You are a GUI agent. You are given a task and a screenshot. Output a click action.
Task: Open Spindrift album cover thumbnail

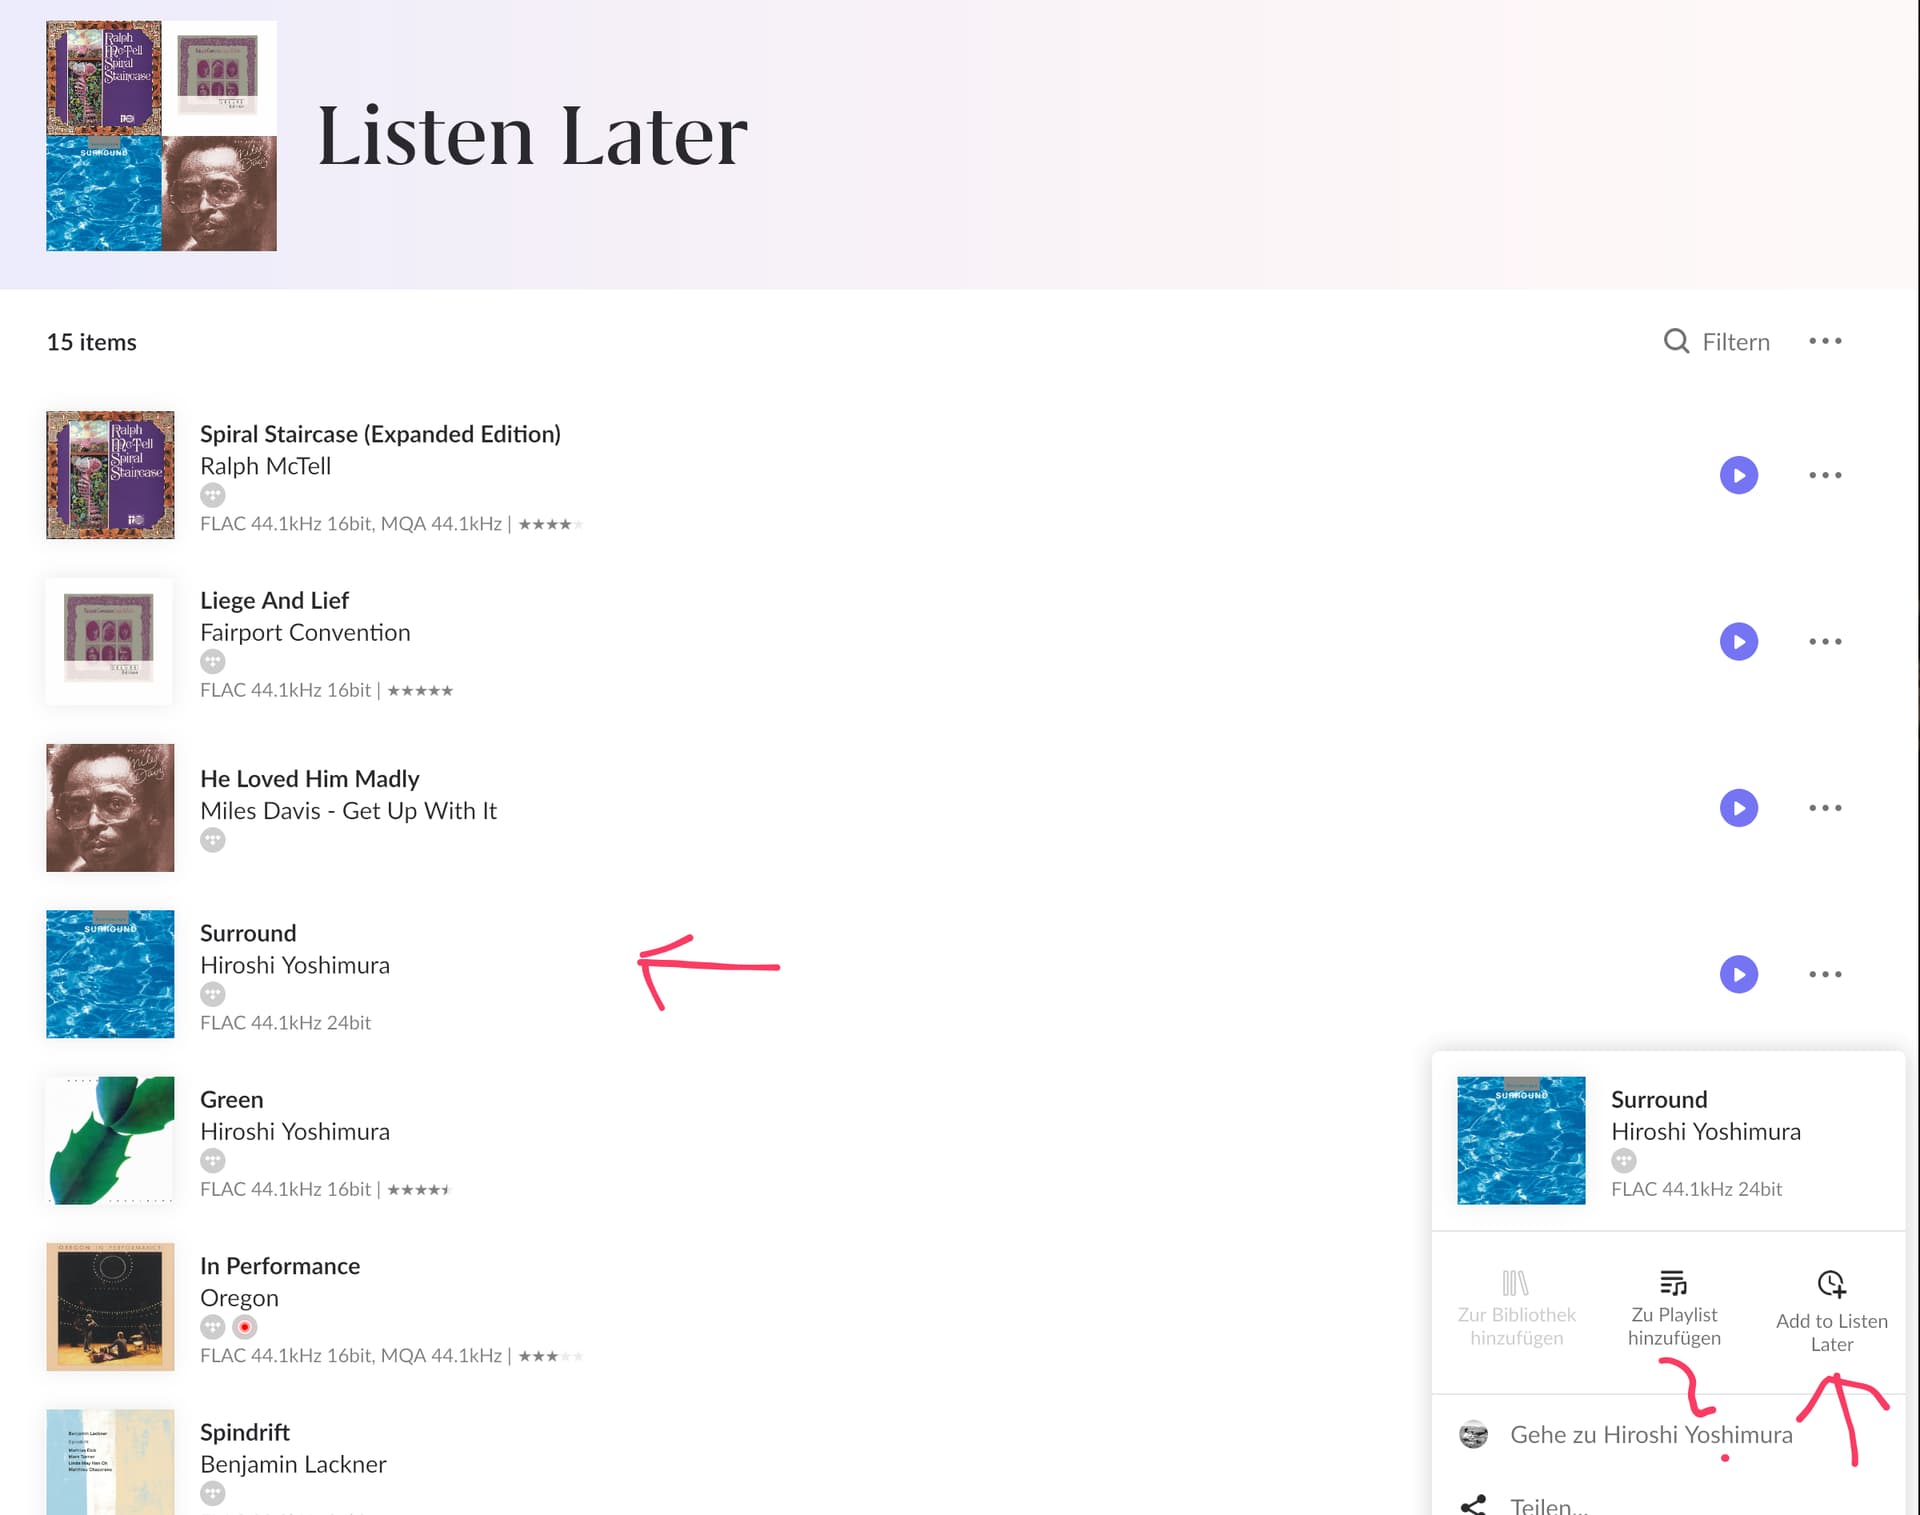pyautogui.click(x=110, y=1462)
